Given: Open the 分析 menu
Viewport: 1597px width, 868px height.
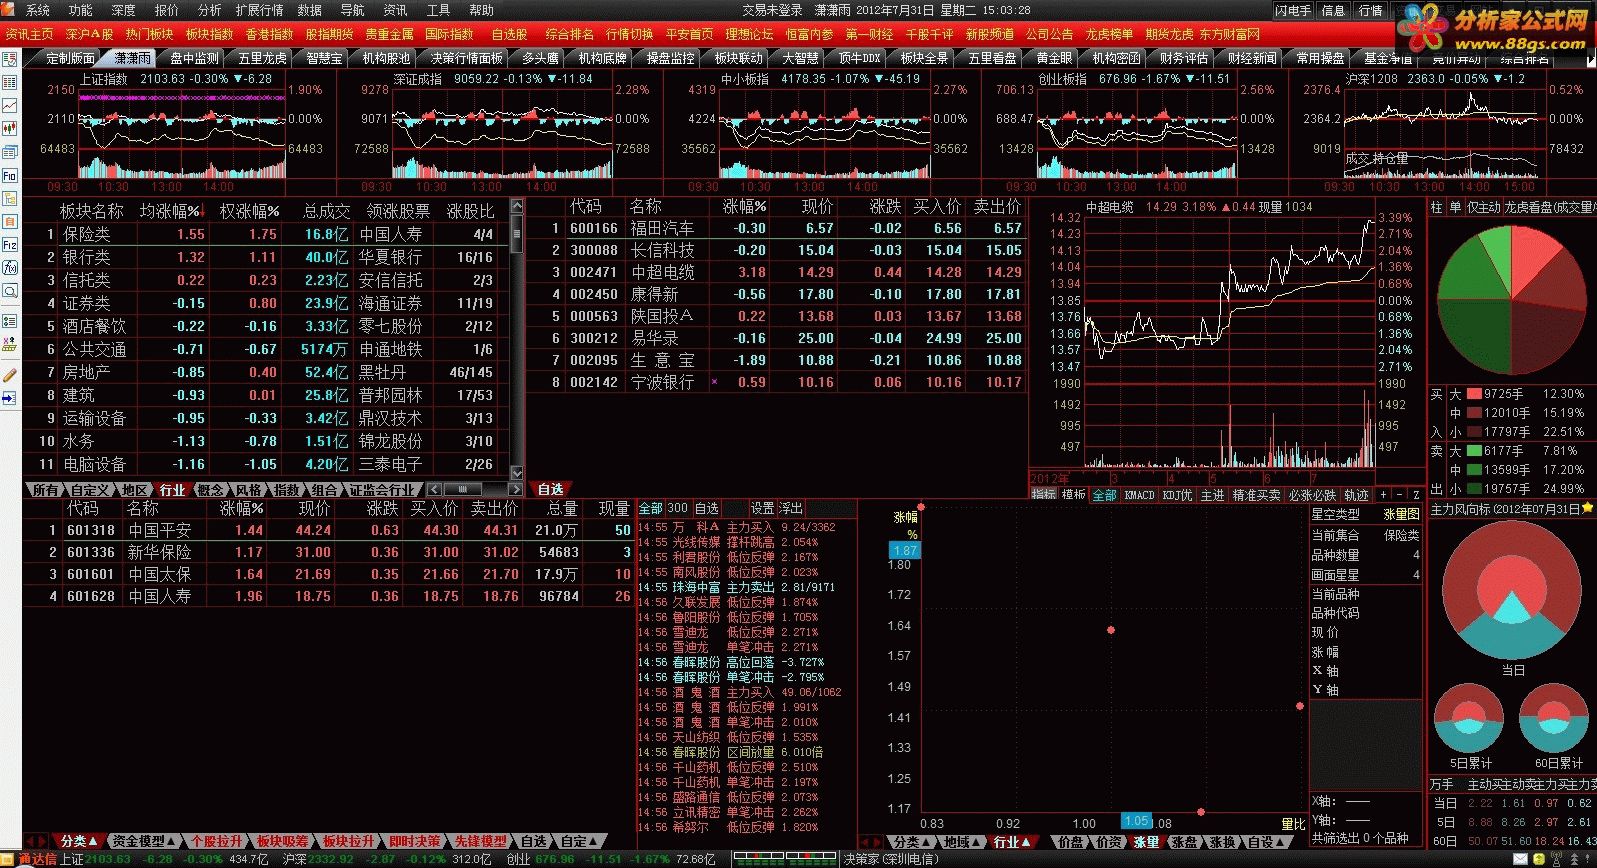Looking at the screenshot, I should (x=210, y=10).
